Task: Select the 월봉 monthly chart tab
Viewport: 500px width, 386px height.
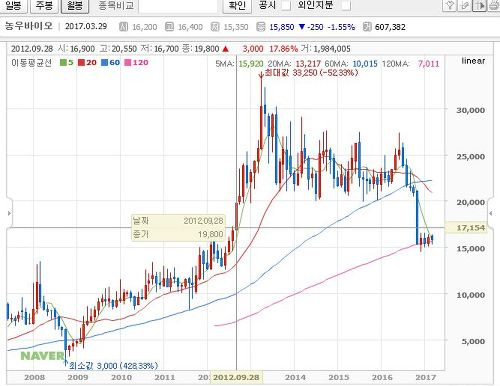Action: 75,5
